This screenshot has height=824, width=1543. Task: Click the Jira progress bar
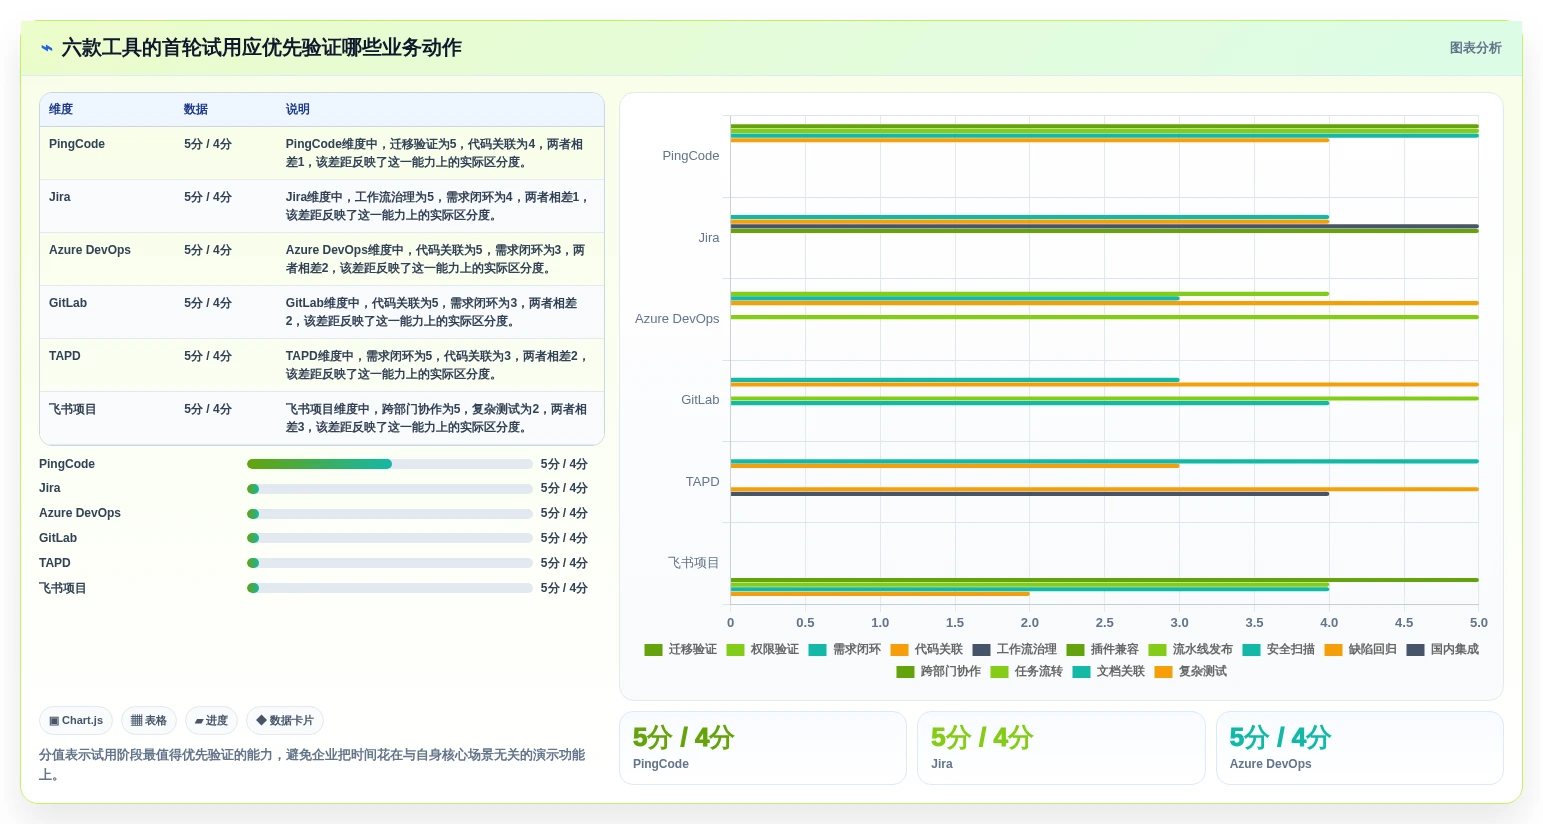[389, 489]
